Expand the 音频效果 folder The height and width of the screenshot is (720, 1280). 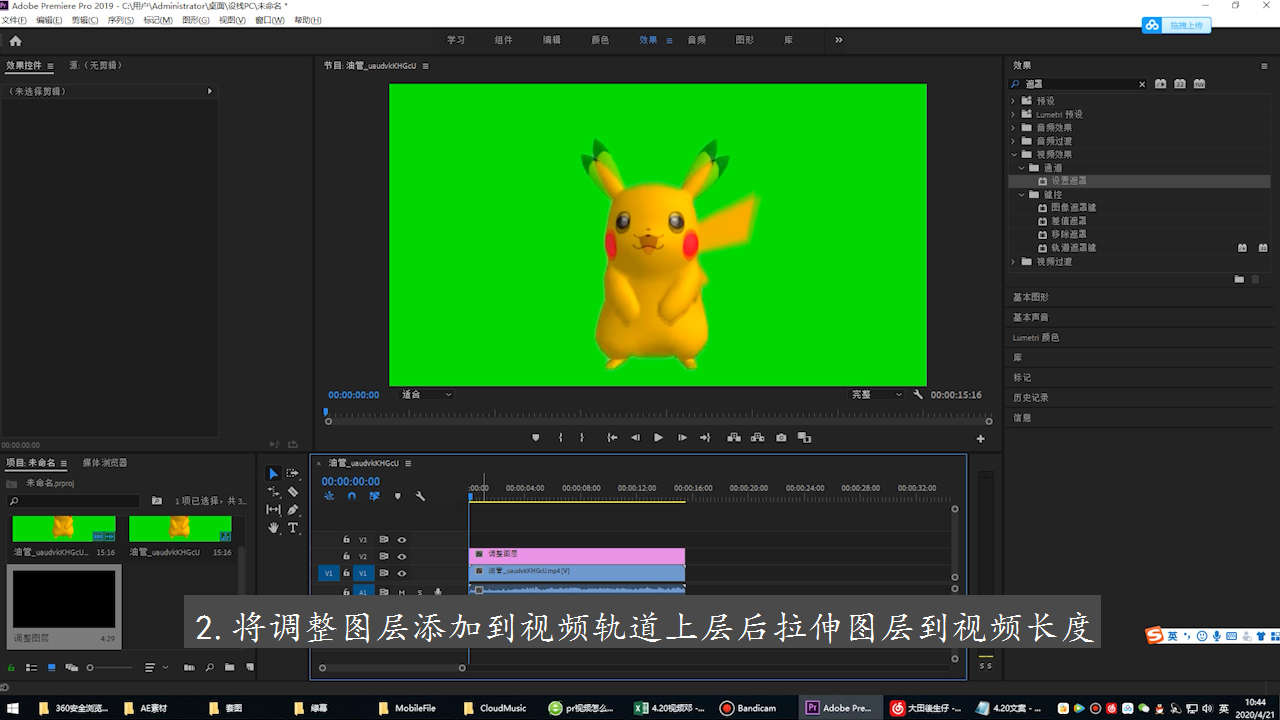click(x=1013, y=128)
